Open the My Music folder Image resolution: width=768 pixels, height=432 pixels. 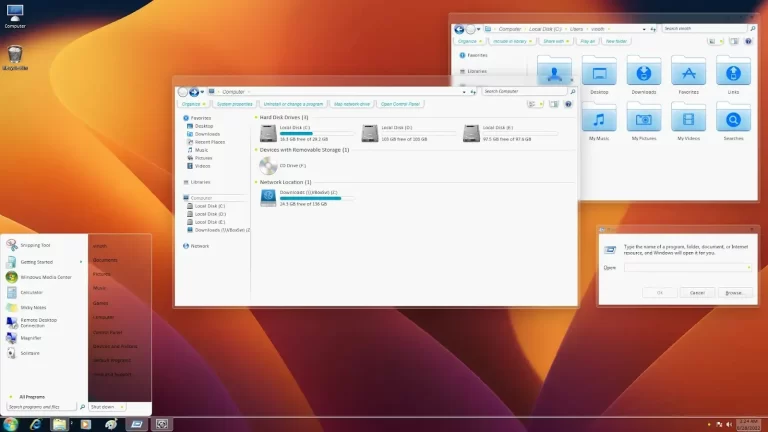pos(599,119)
